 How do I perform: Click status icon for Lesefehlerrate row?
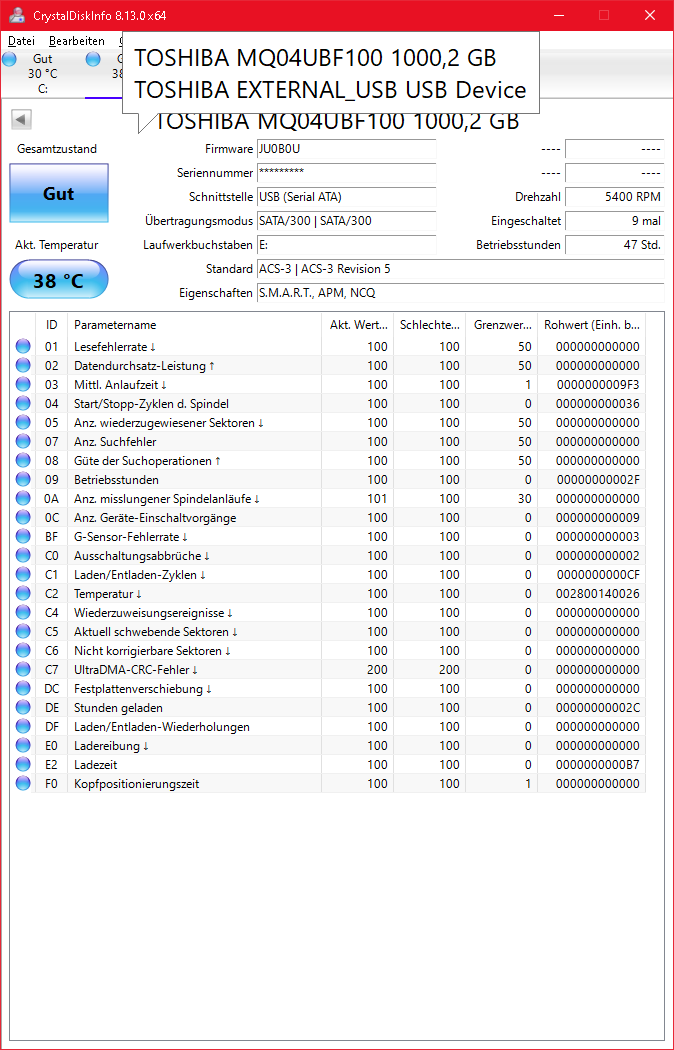23,346
